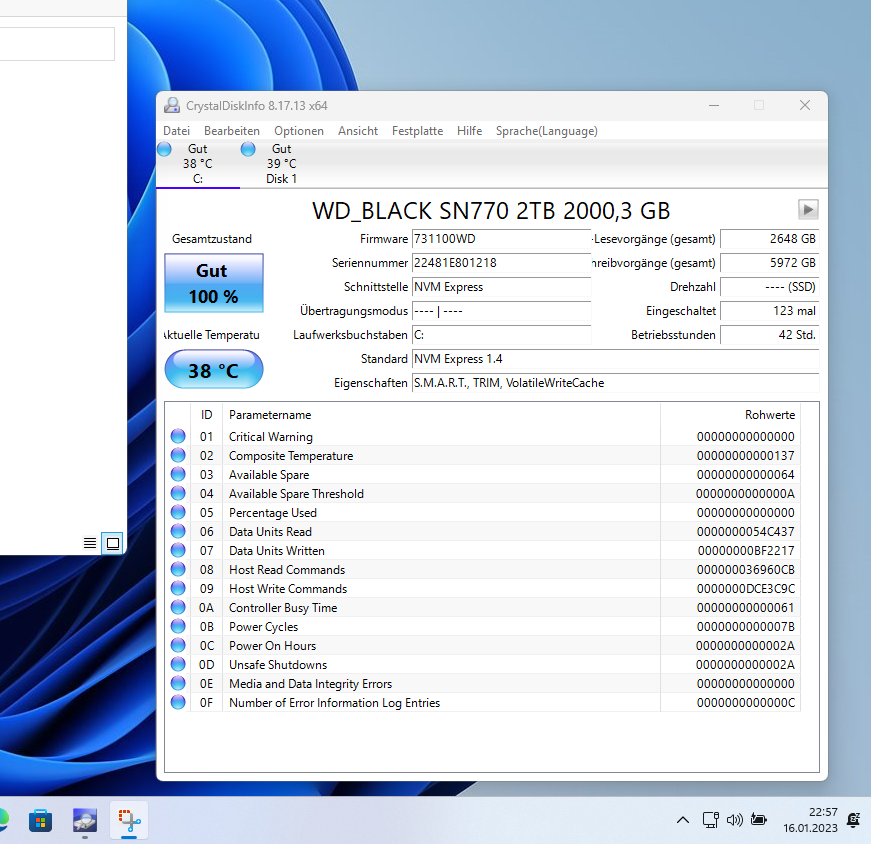Viewport: 871px width, 844px height.
Task: Select the Disk 1 drive tab
Action: (x=281, y=164)
